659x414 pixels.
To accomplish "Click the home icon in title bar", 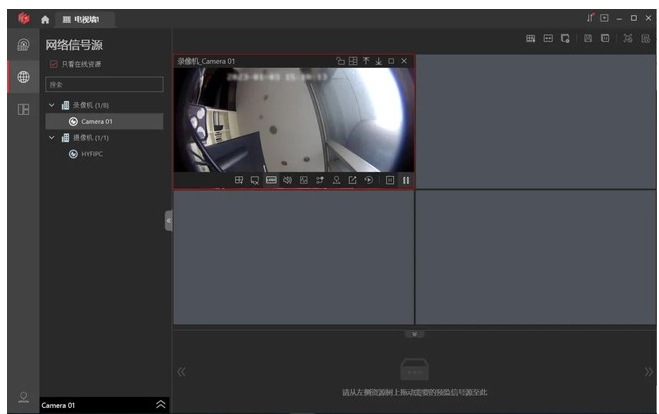I will 45,19.
